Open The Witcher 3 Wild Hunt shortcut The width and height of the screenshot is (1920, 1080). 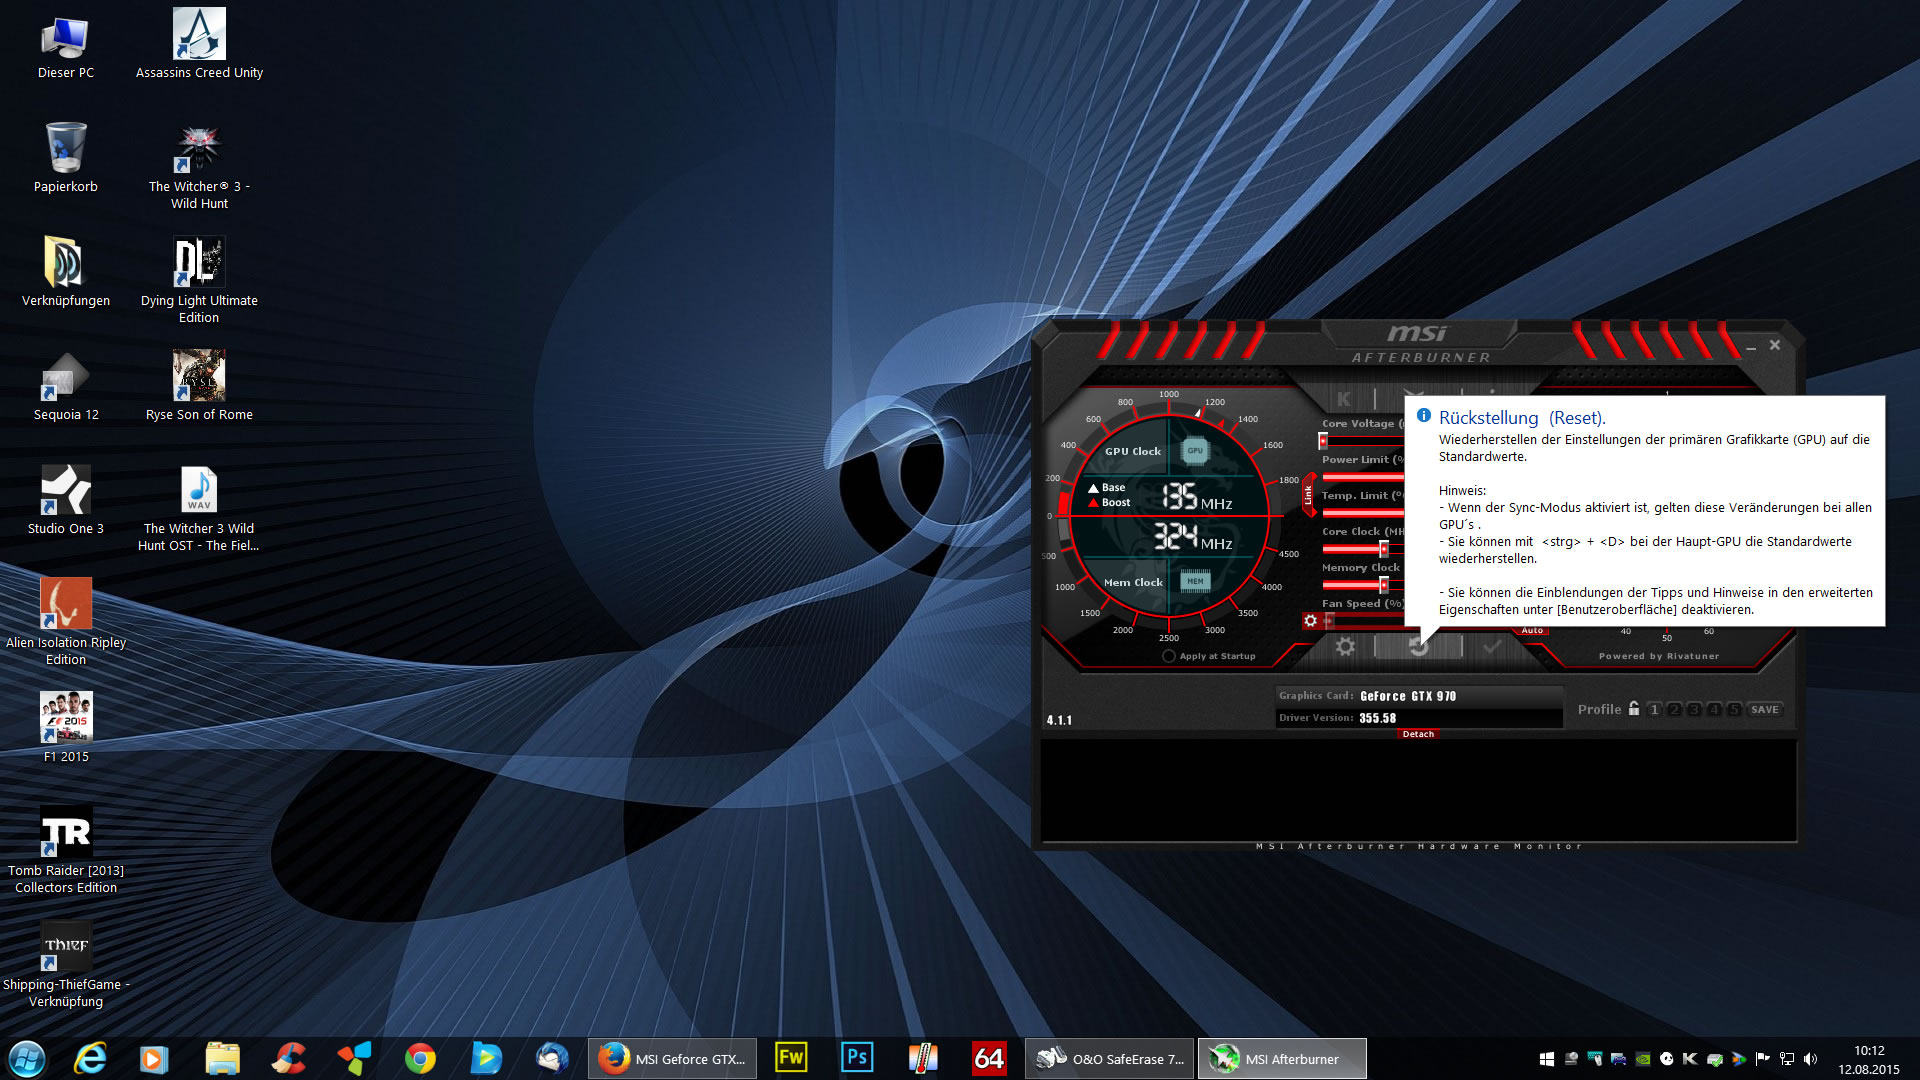point(199,150)
